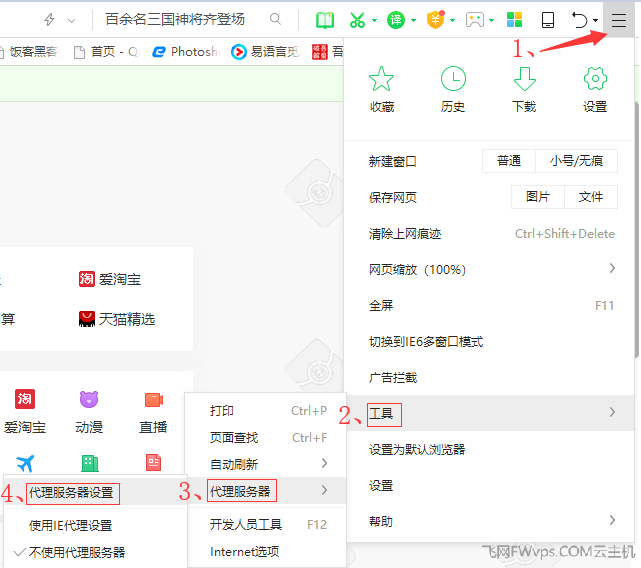Screen dimensions: 641x568
Task: Click the red news document icon
Action: point(153,462)
